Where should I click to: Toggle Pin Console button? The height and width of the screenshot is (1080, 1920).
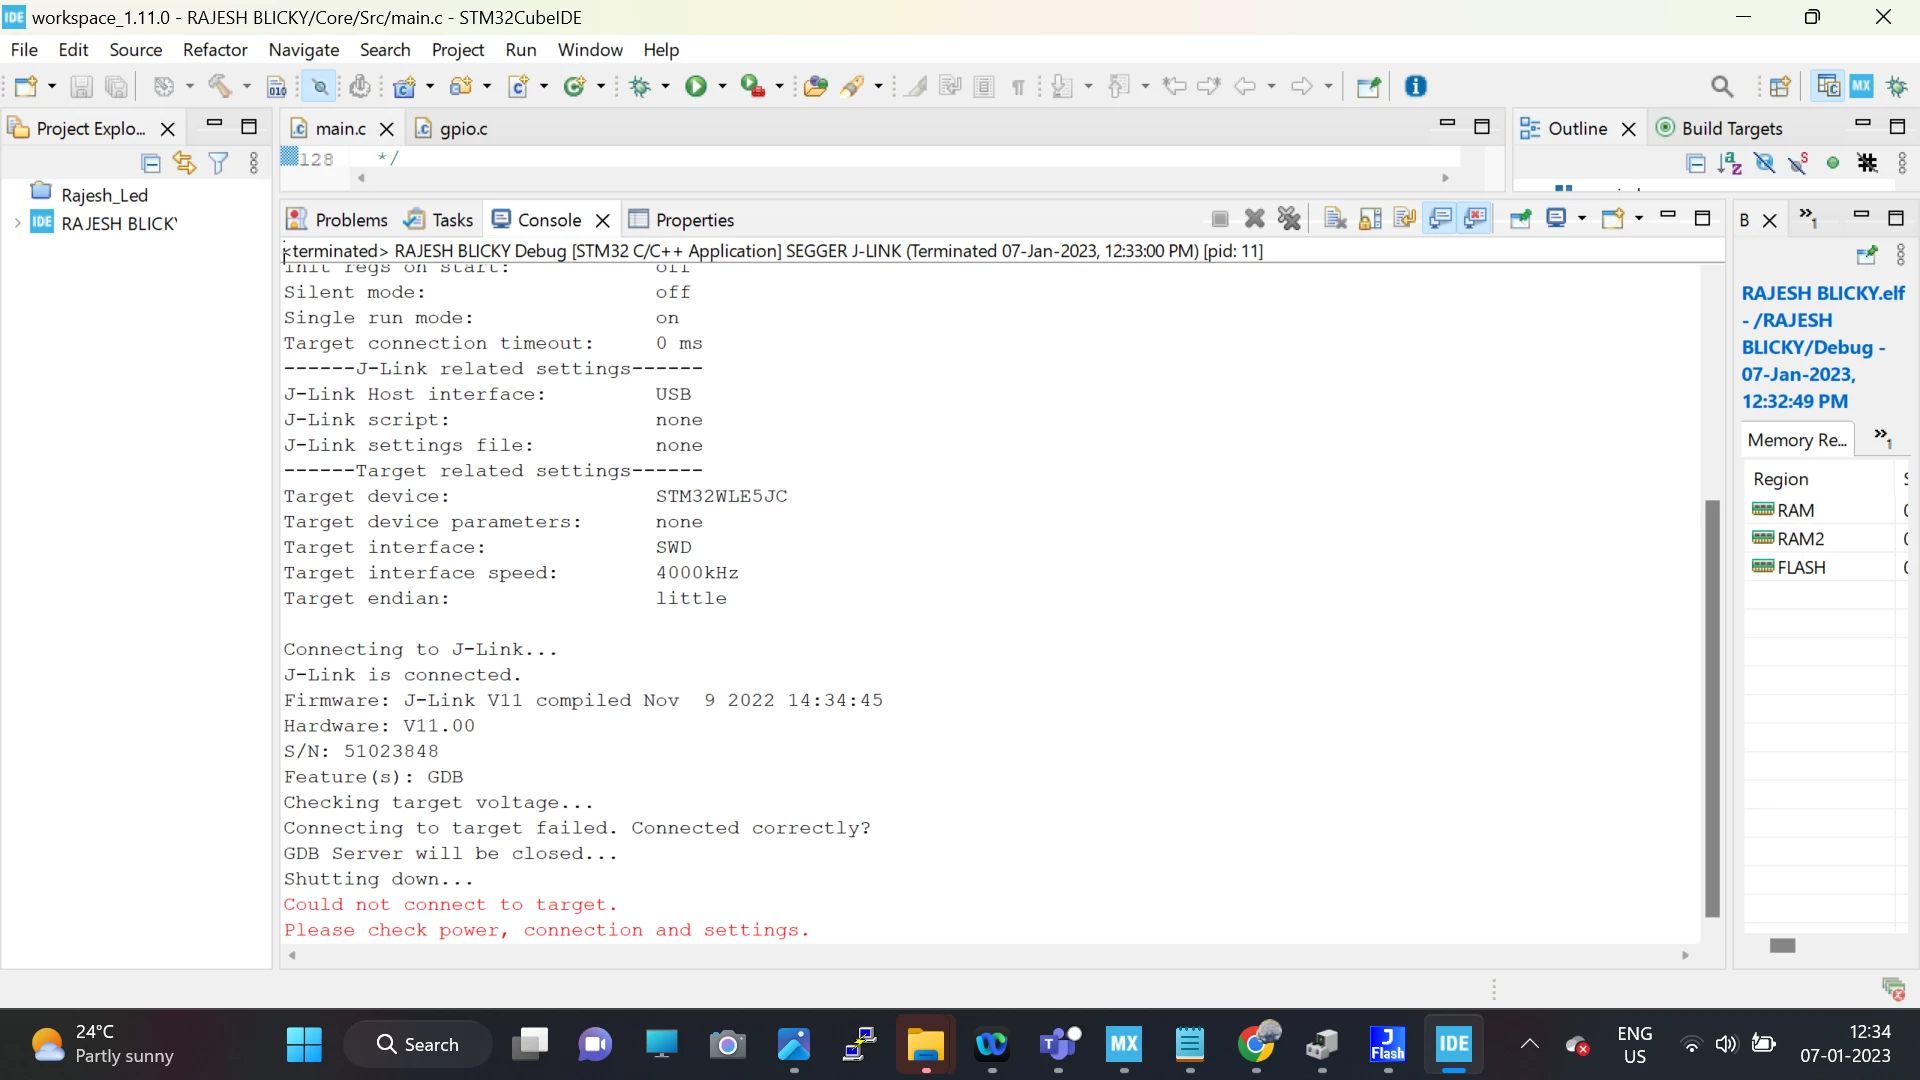tap(1520, 219)
